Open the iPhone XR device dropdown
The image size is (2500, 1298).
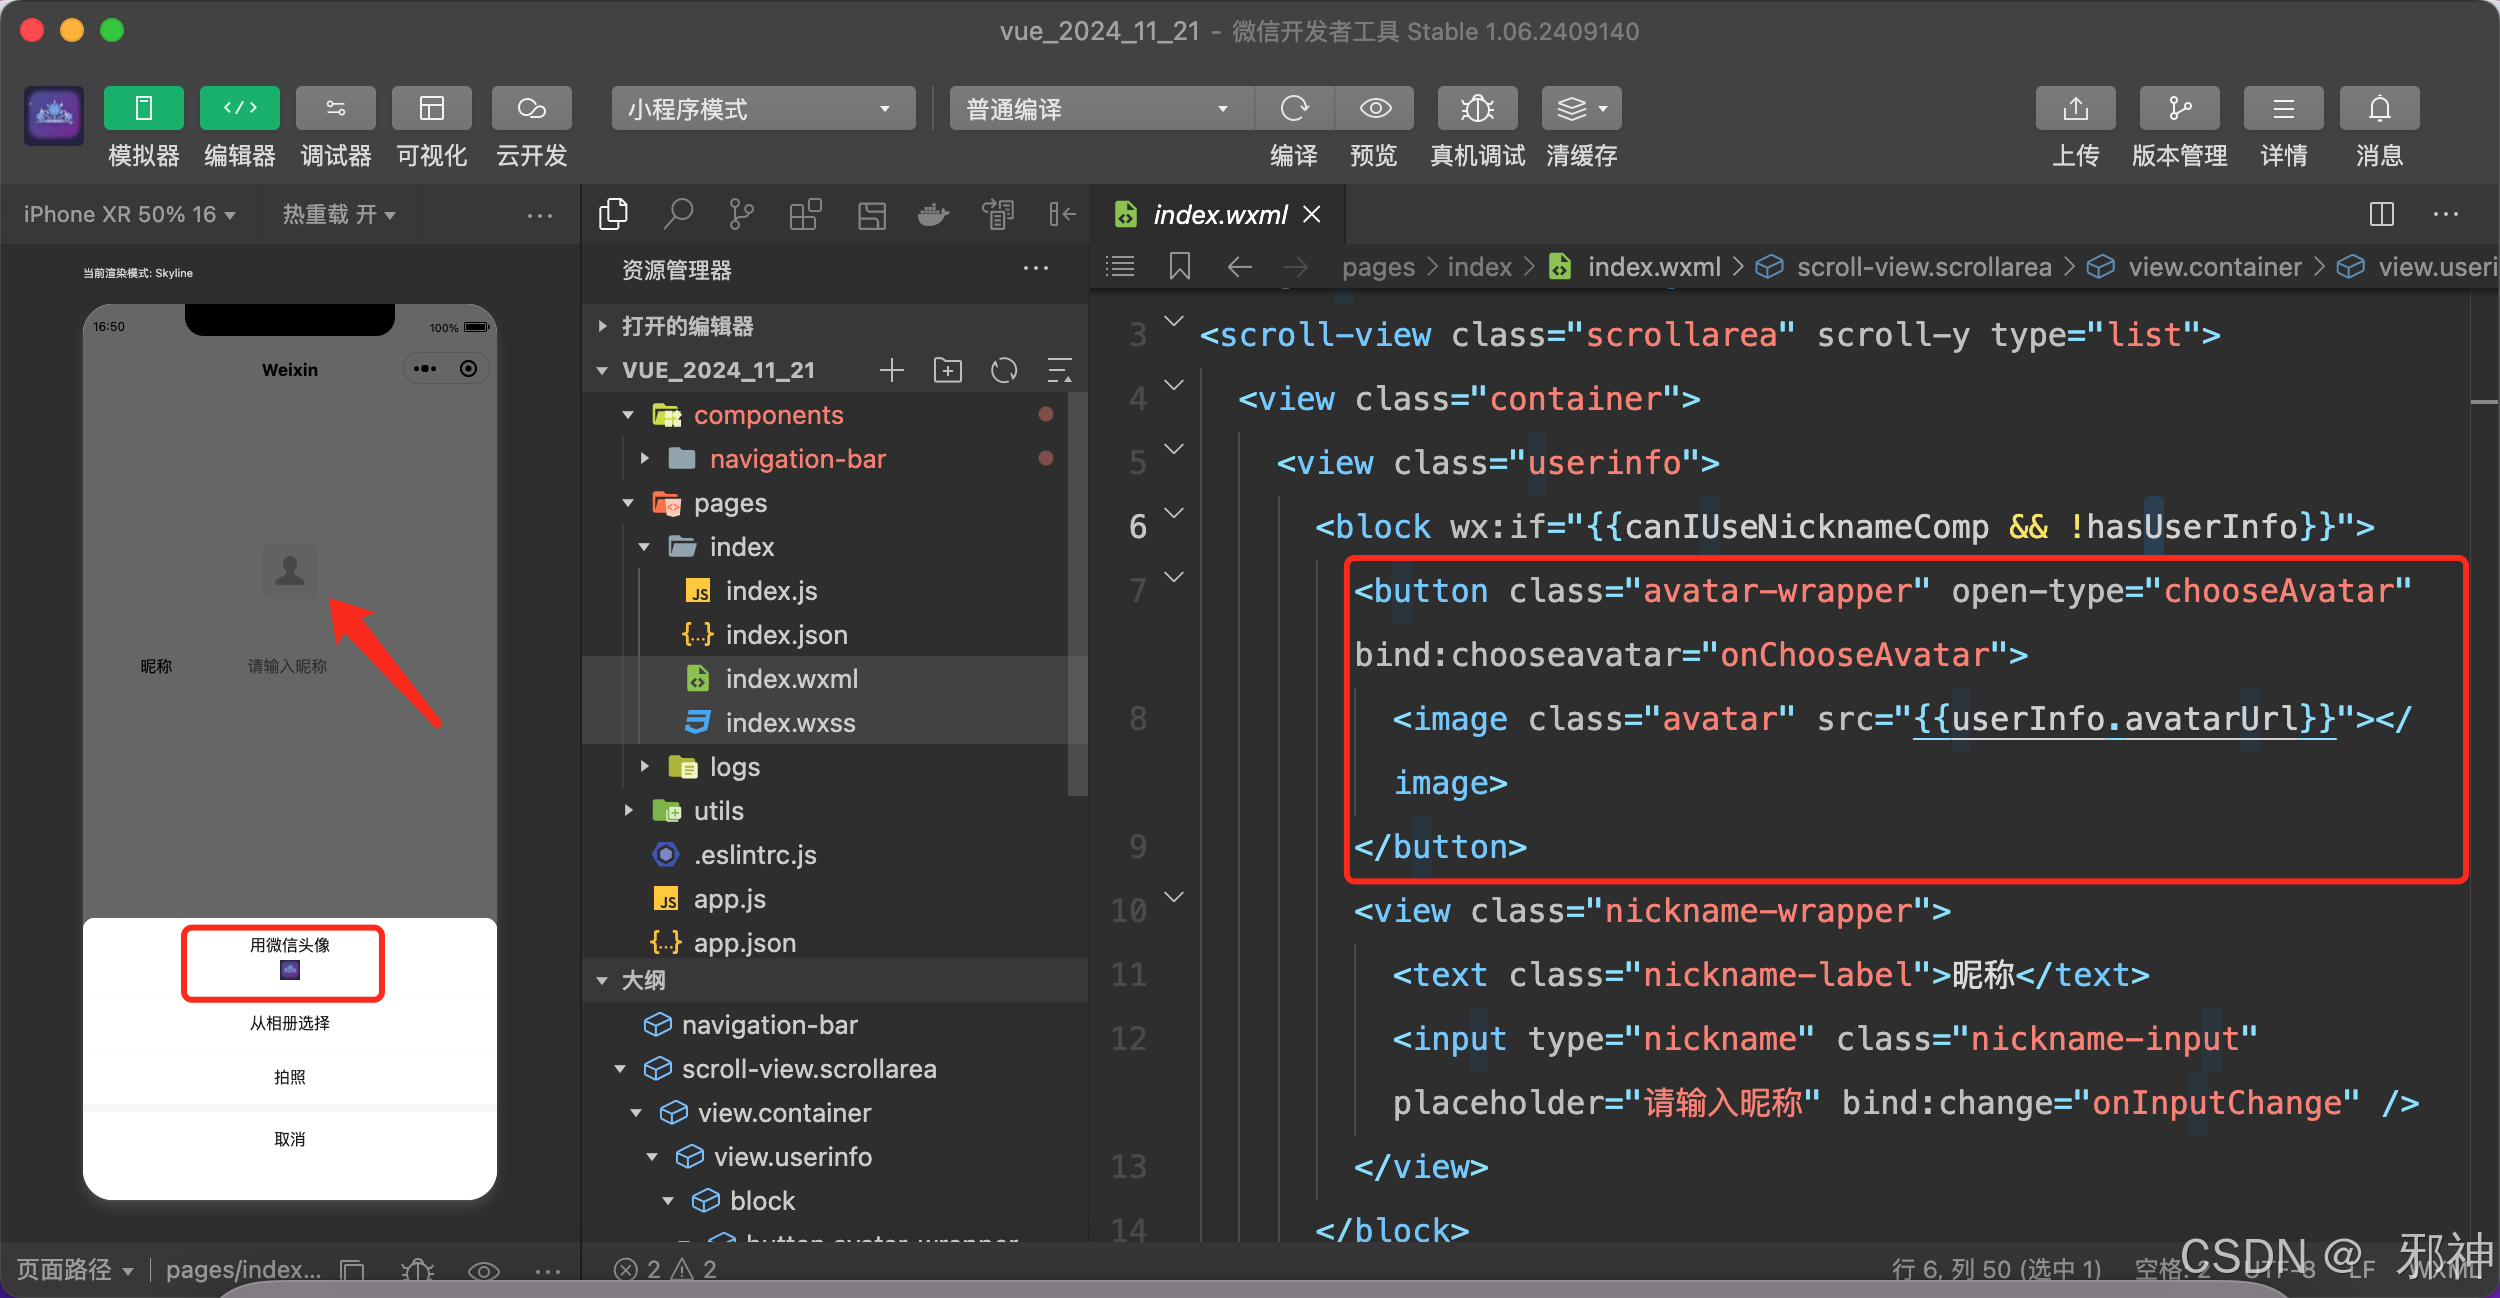pos(129,214)
